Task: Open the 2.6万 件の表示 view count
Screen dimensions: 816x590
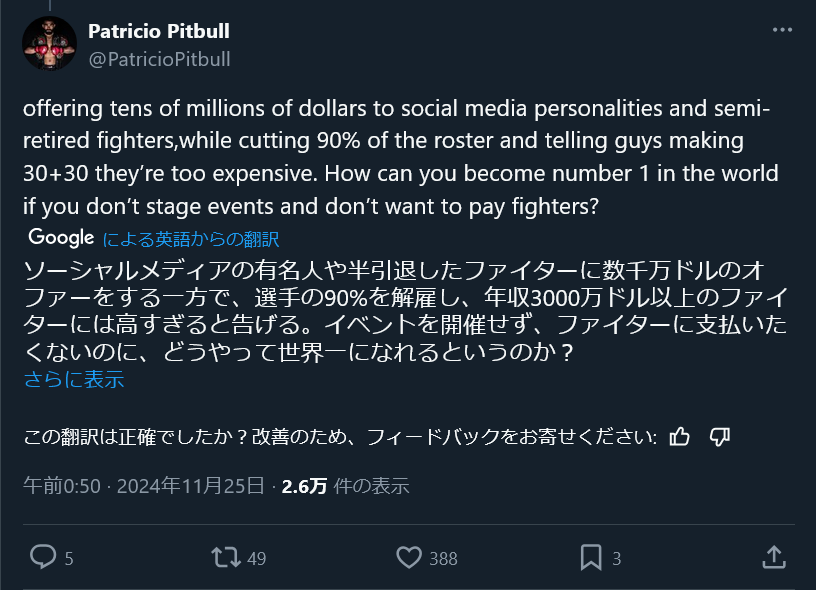Action: 345,486
